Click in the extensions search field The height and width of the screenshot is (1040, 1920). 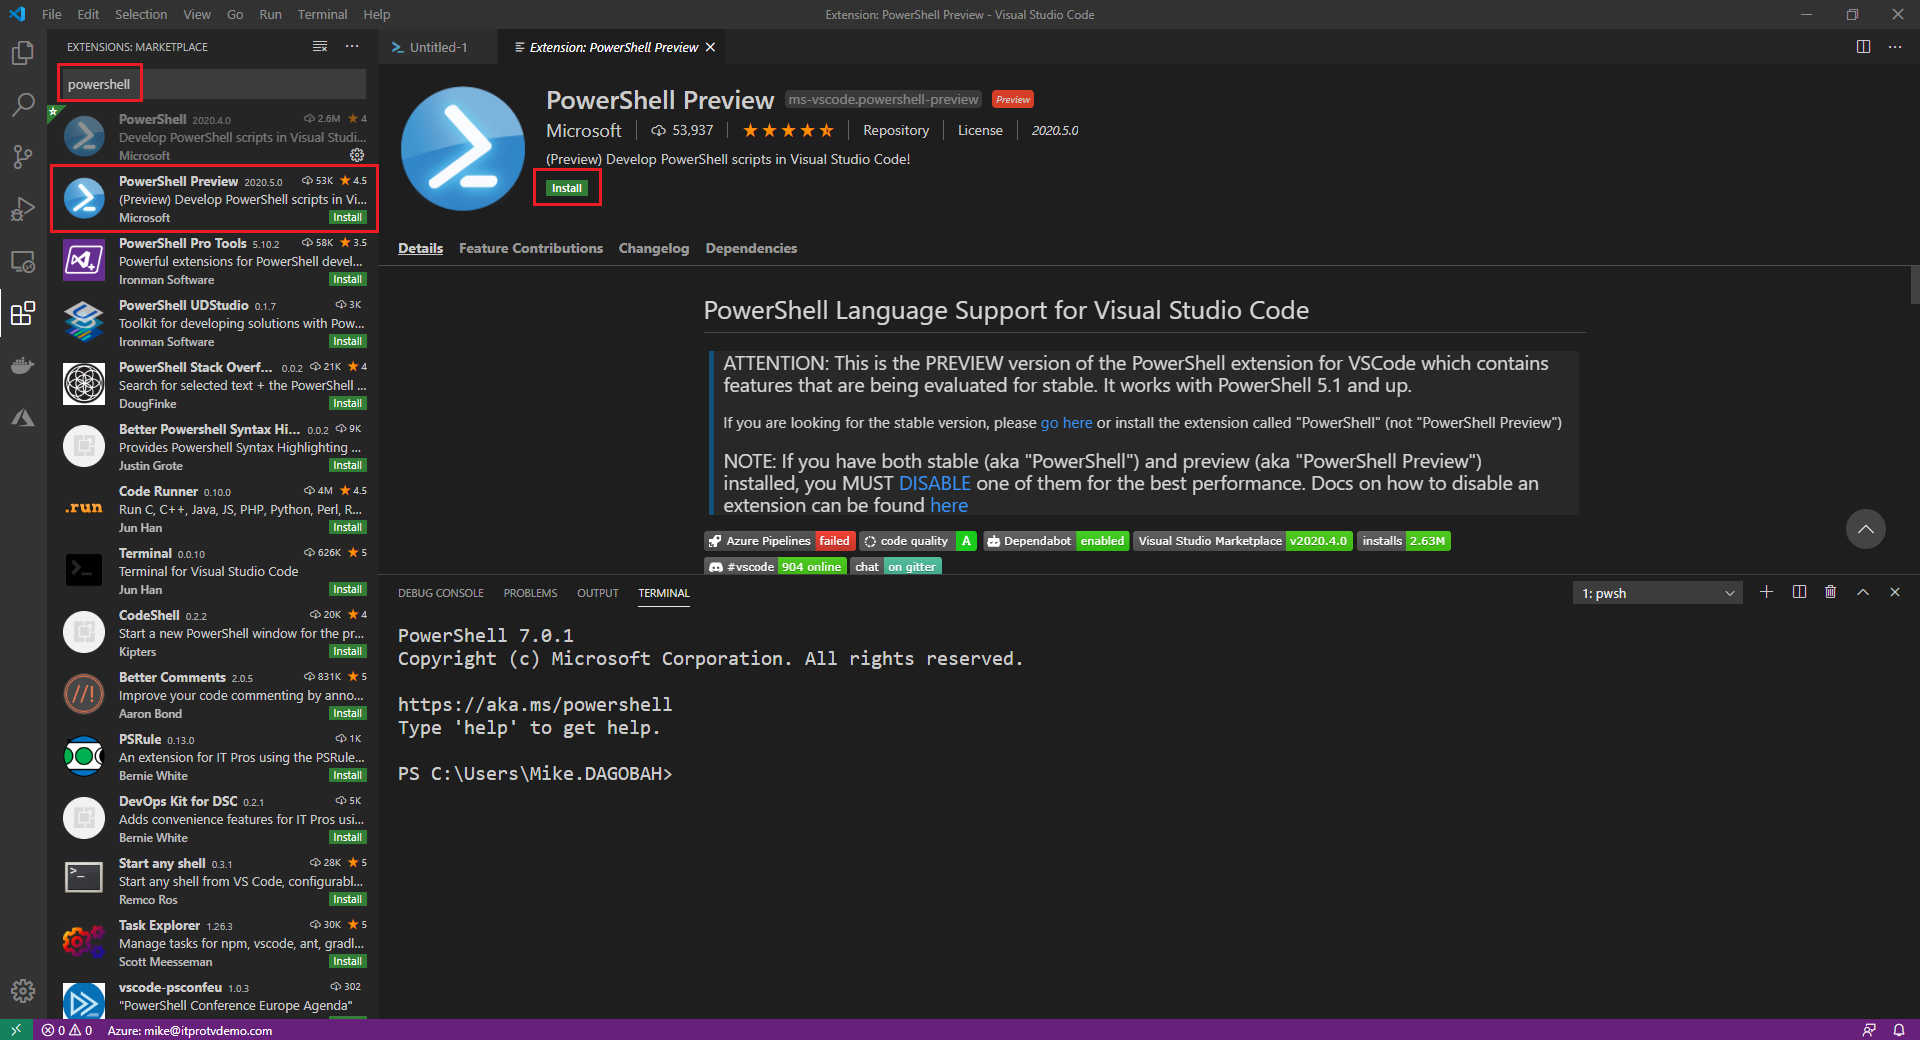(x=212, y=84)
